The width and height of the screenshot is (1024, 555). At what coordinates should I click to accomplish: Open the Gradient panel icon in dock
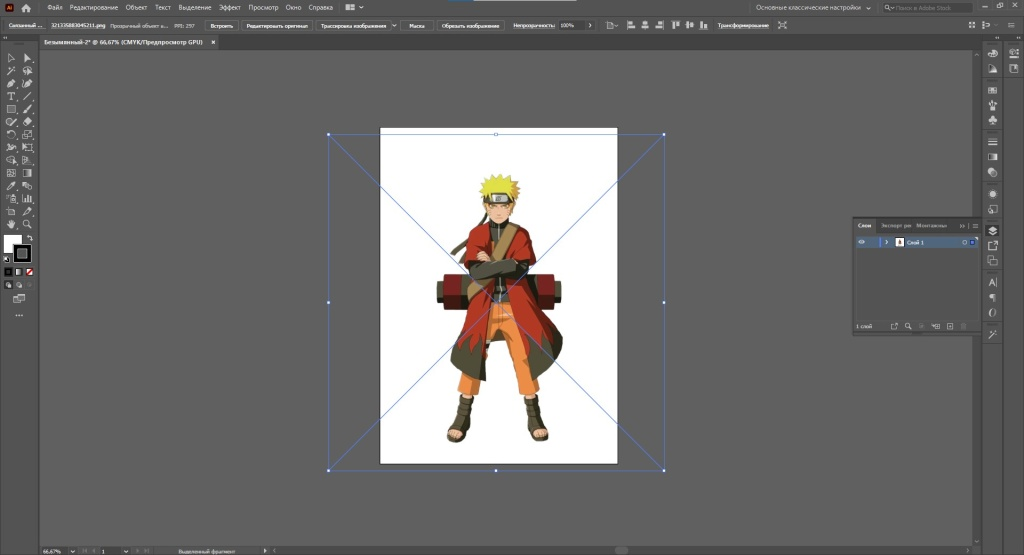tap(993, 157)
